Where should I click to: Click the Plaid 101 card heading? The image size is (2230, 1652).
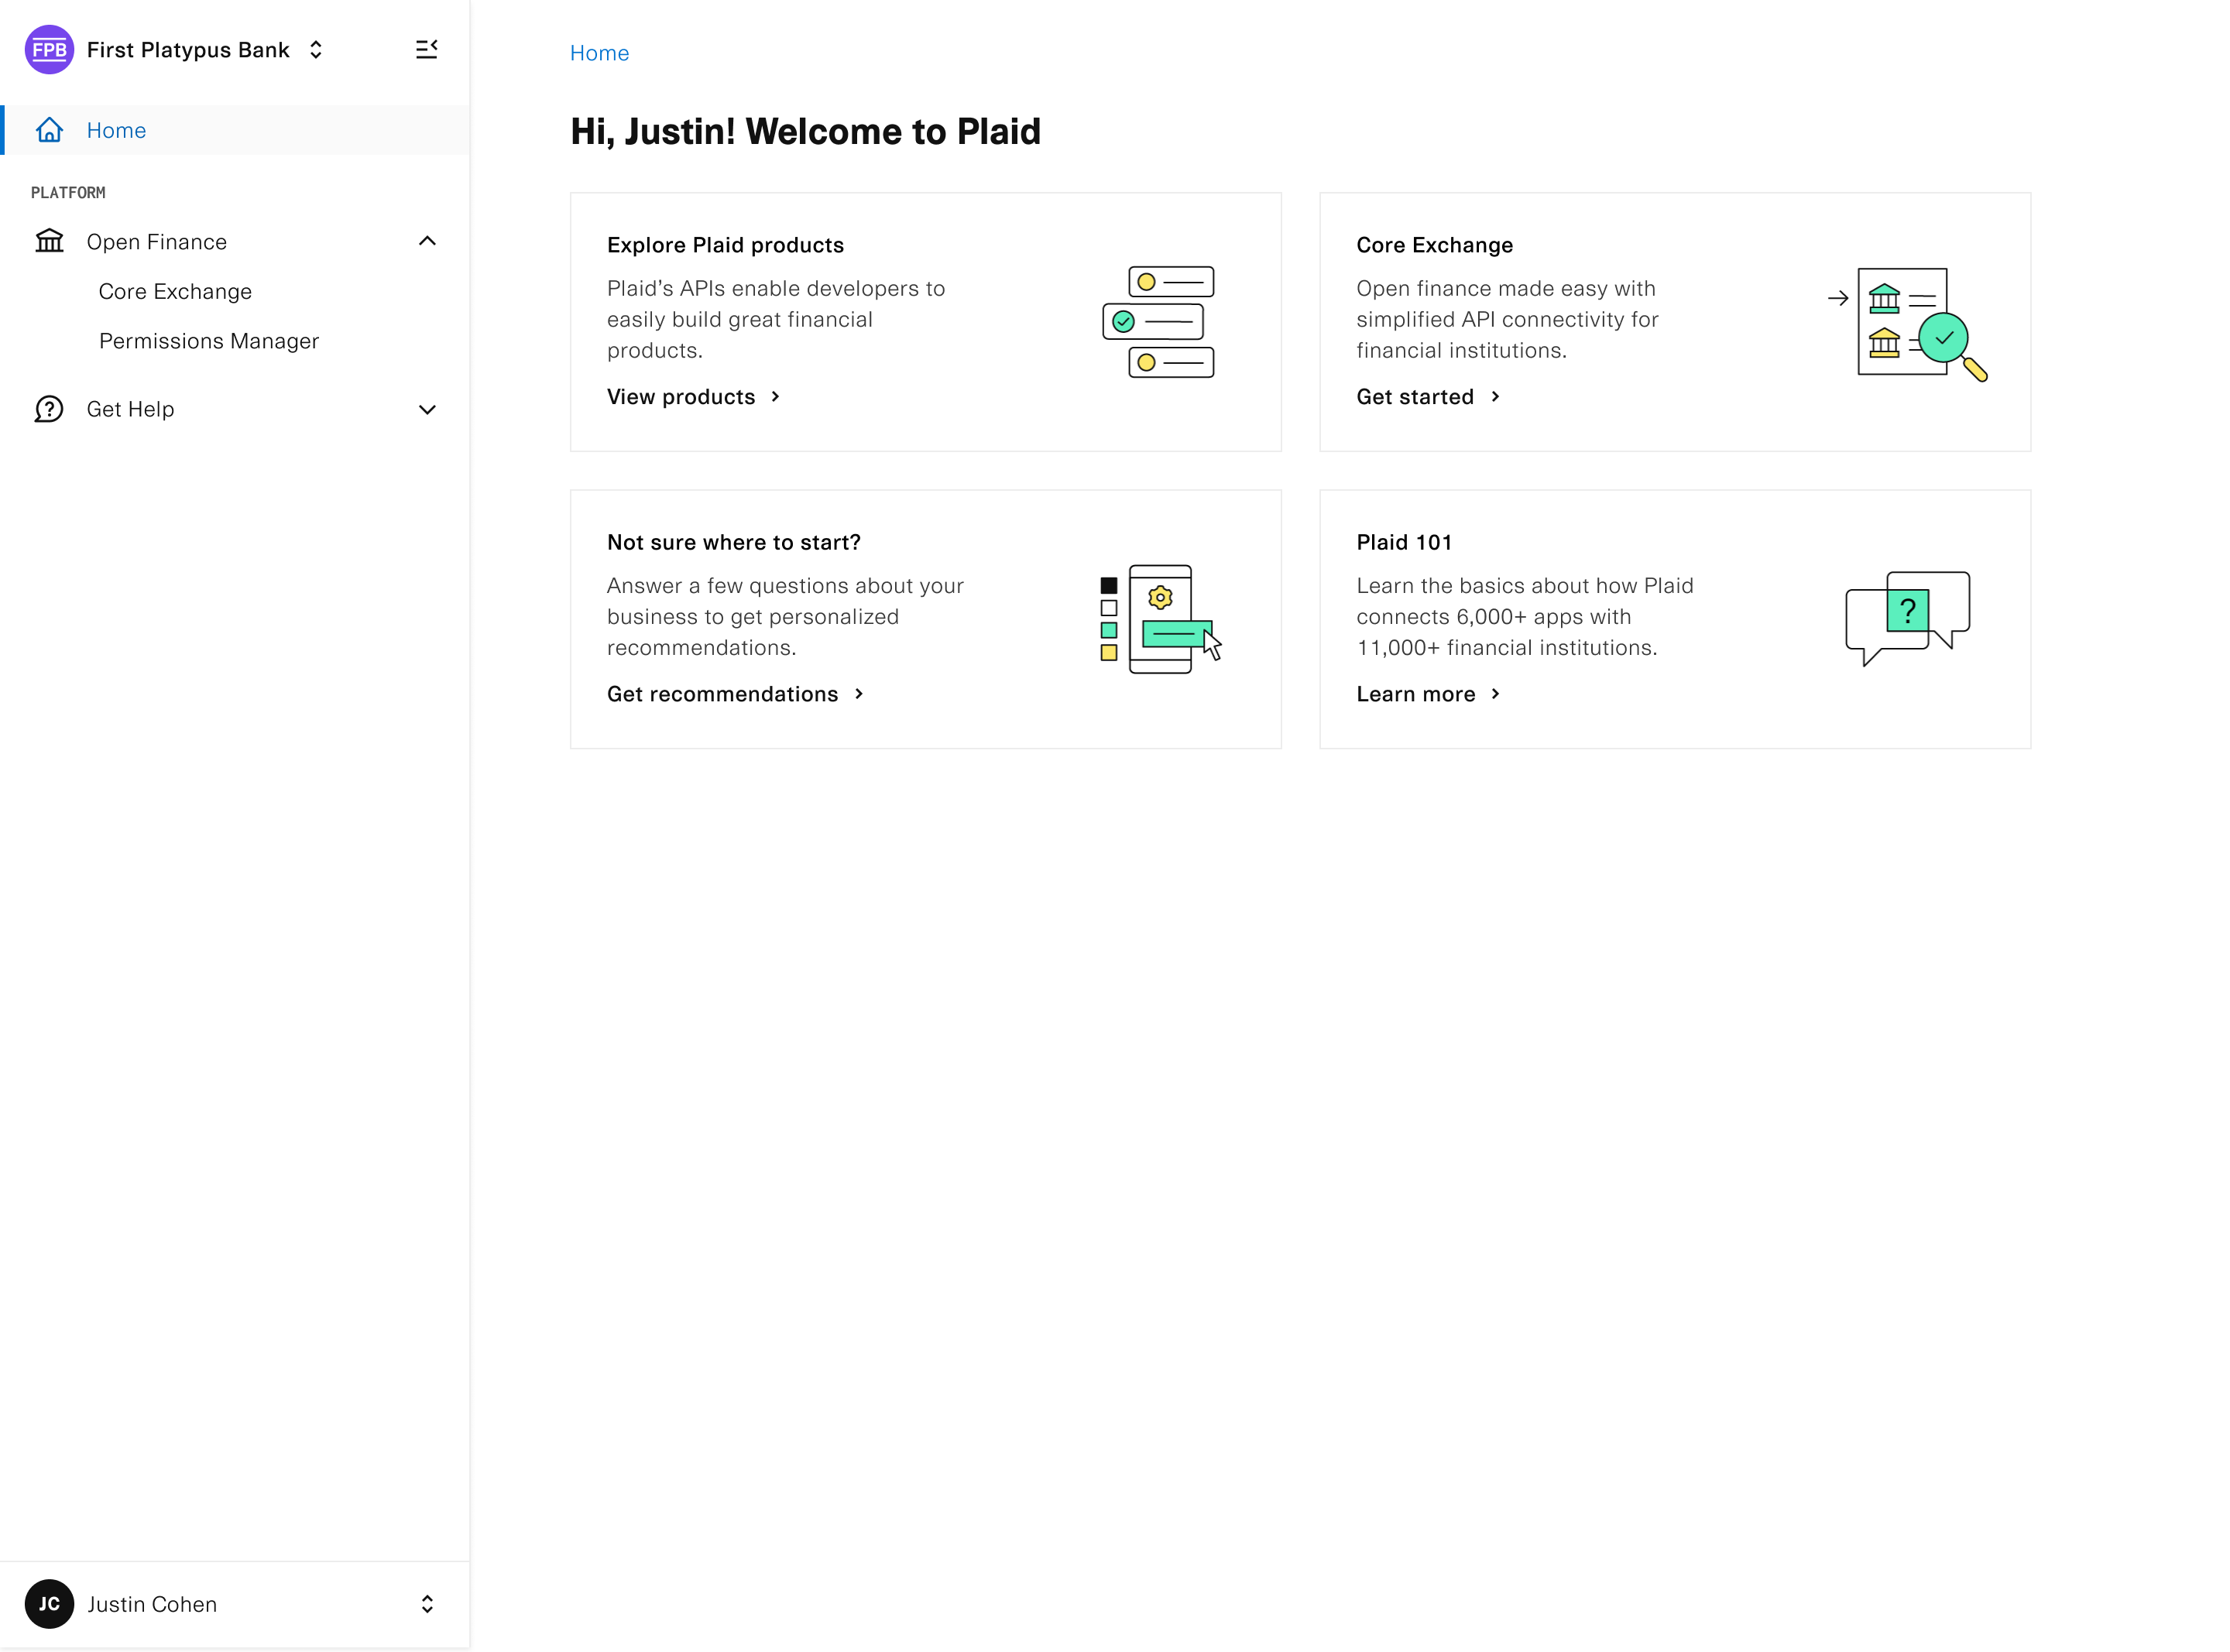click(x=1403, y=542)
